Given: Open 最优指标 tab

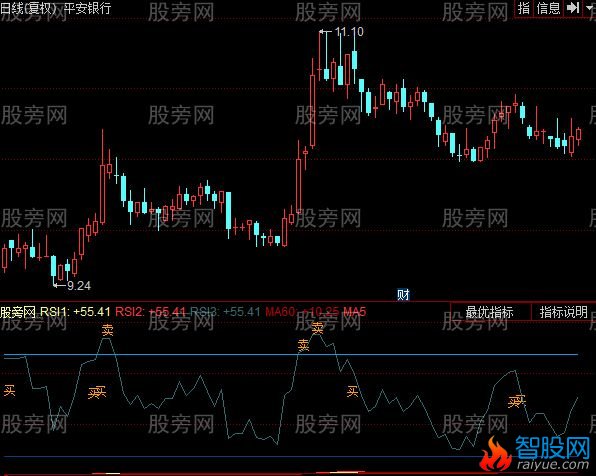Looking at the screenshot, I should (490, 312).
